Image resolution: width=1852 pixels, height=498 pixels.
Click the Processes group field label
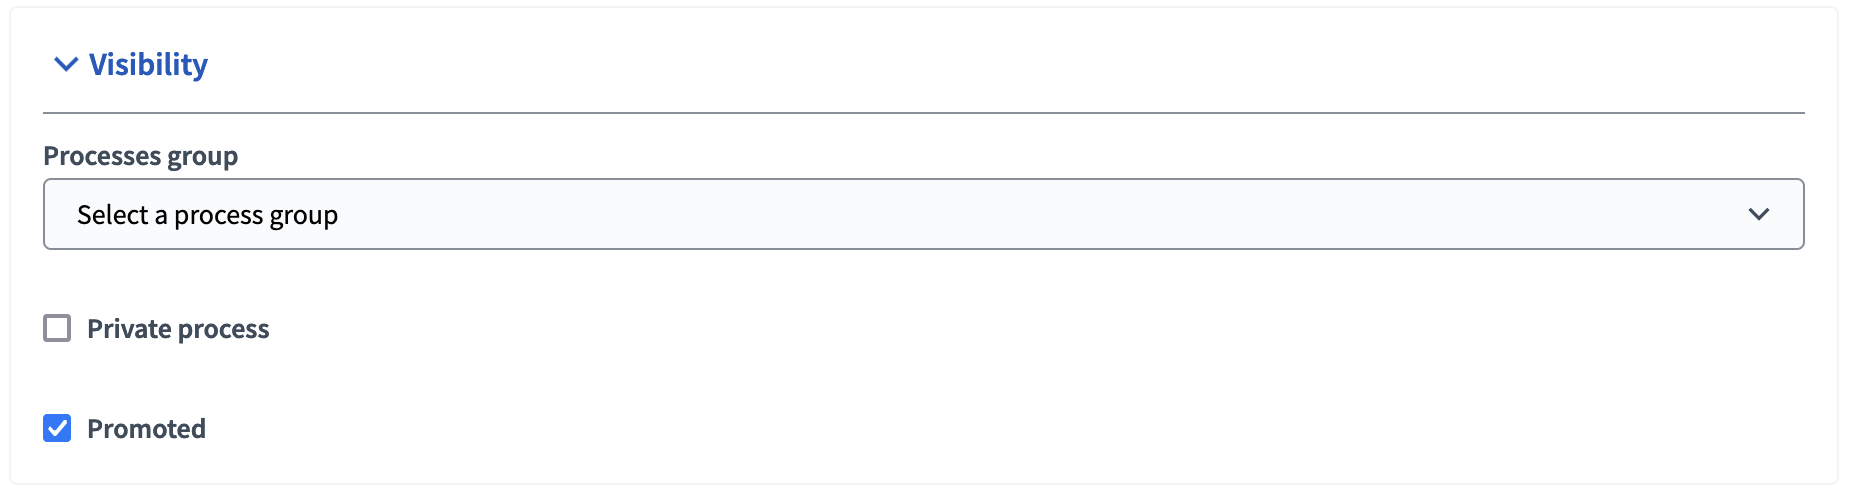(x=140, y=156)
